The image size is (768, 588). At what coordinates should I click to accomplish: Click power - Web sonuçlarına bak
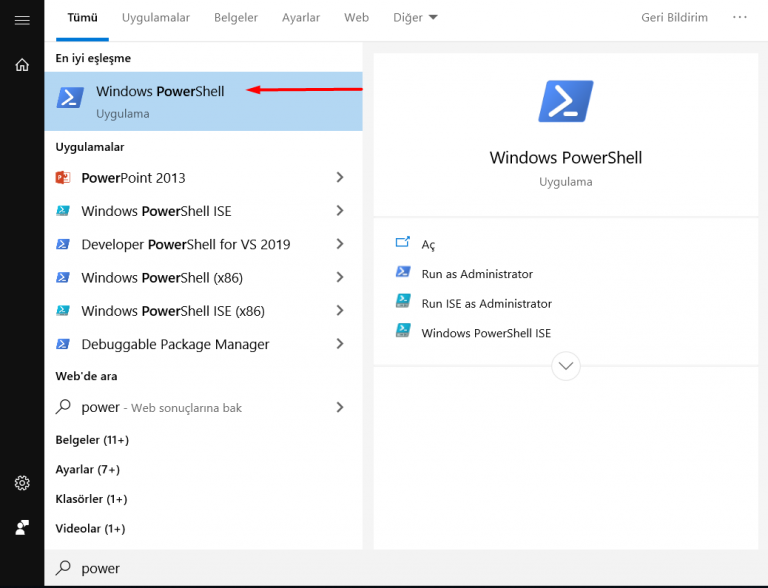pyautogui.click(x=203, y=407)
